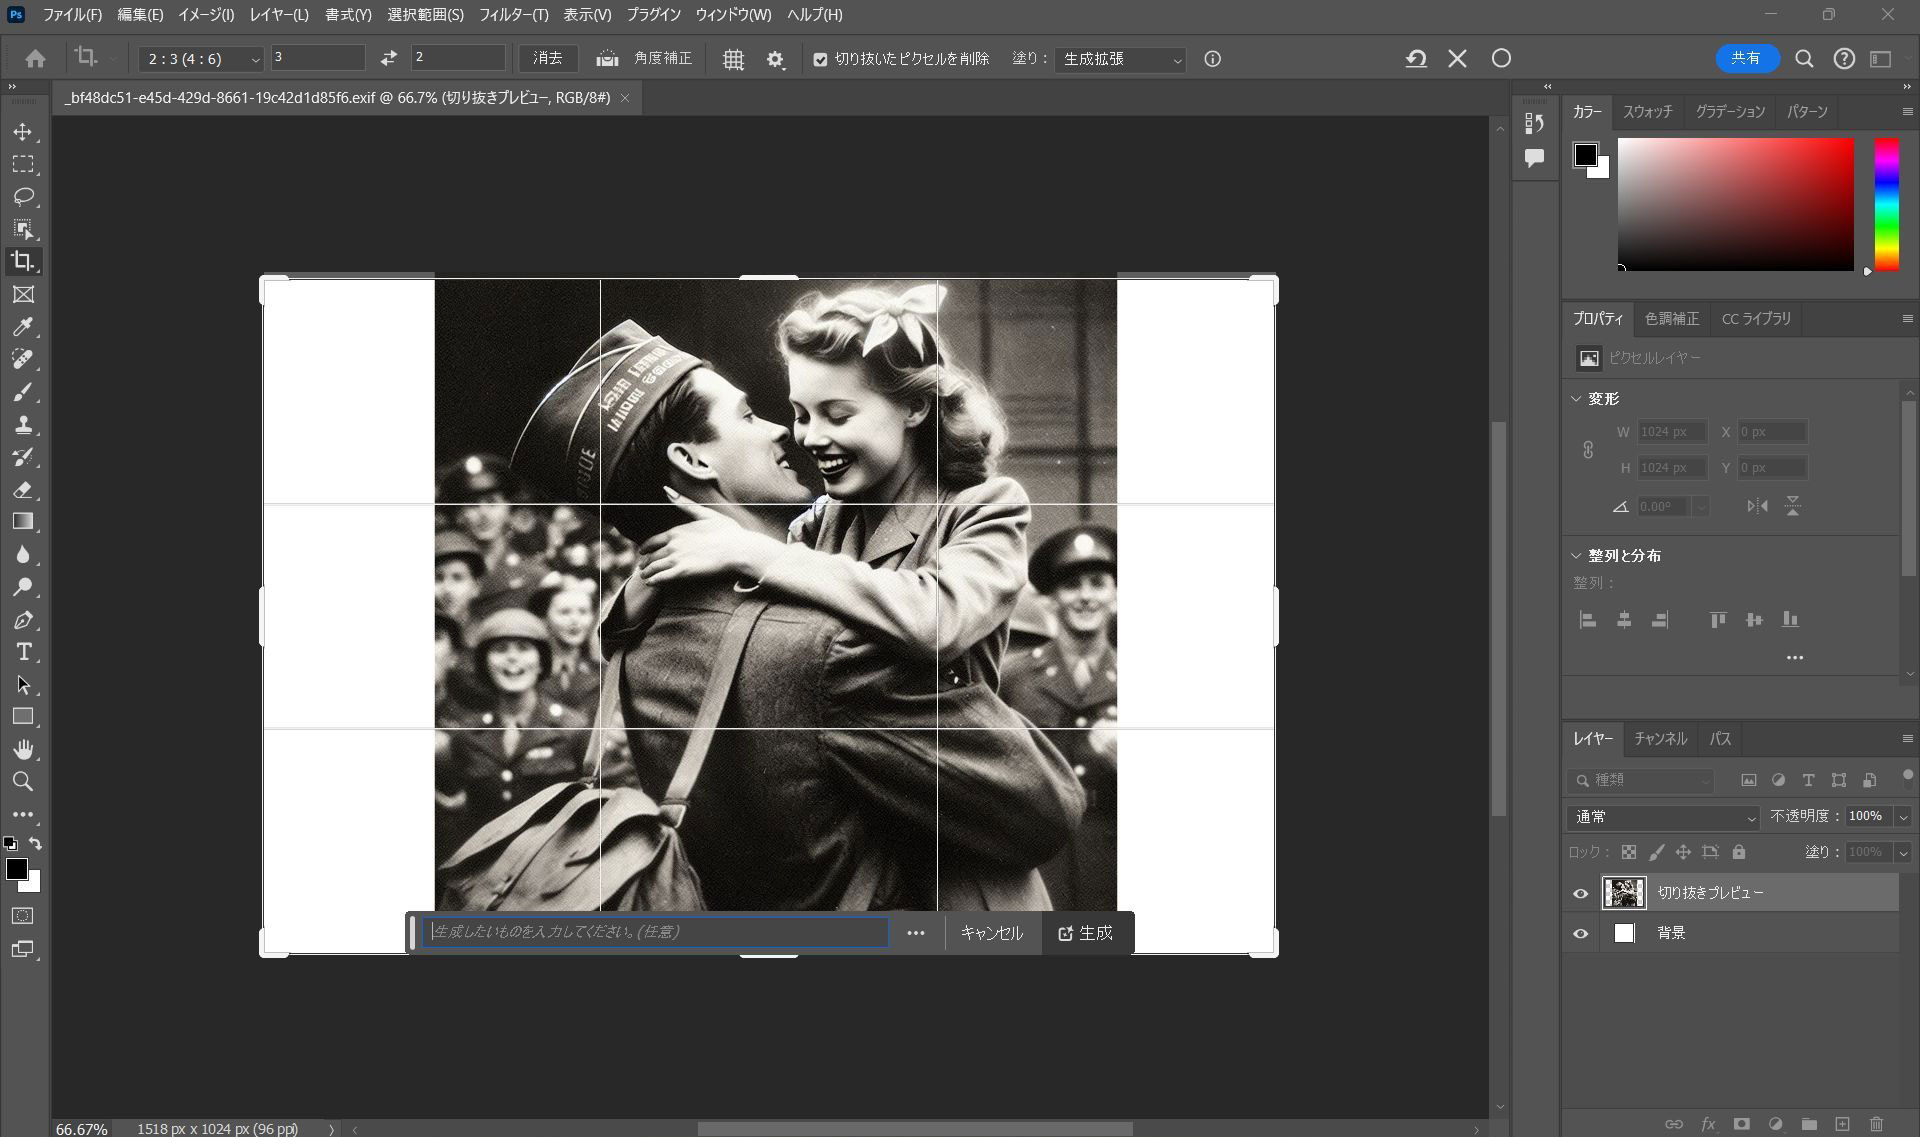Hide the 切り抜きプレビュー layer

tap(1581, 893)
